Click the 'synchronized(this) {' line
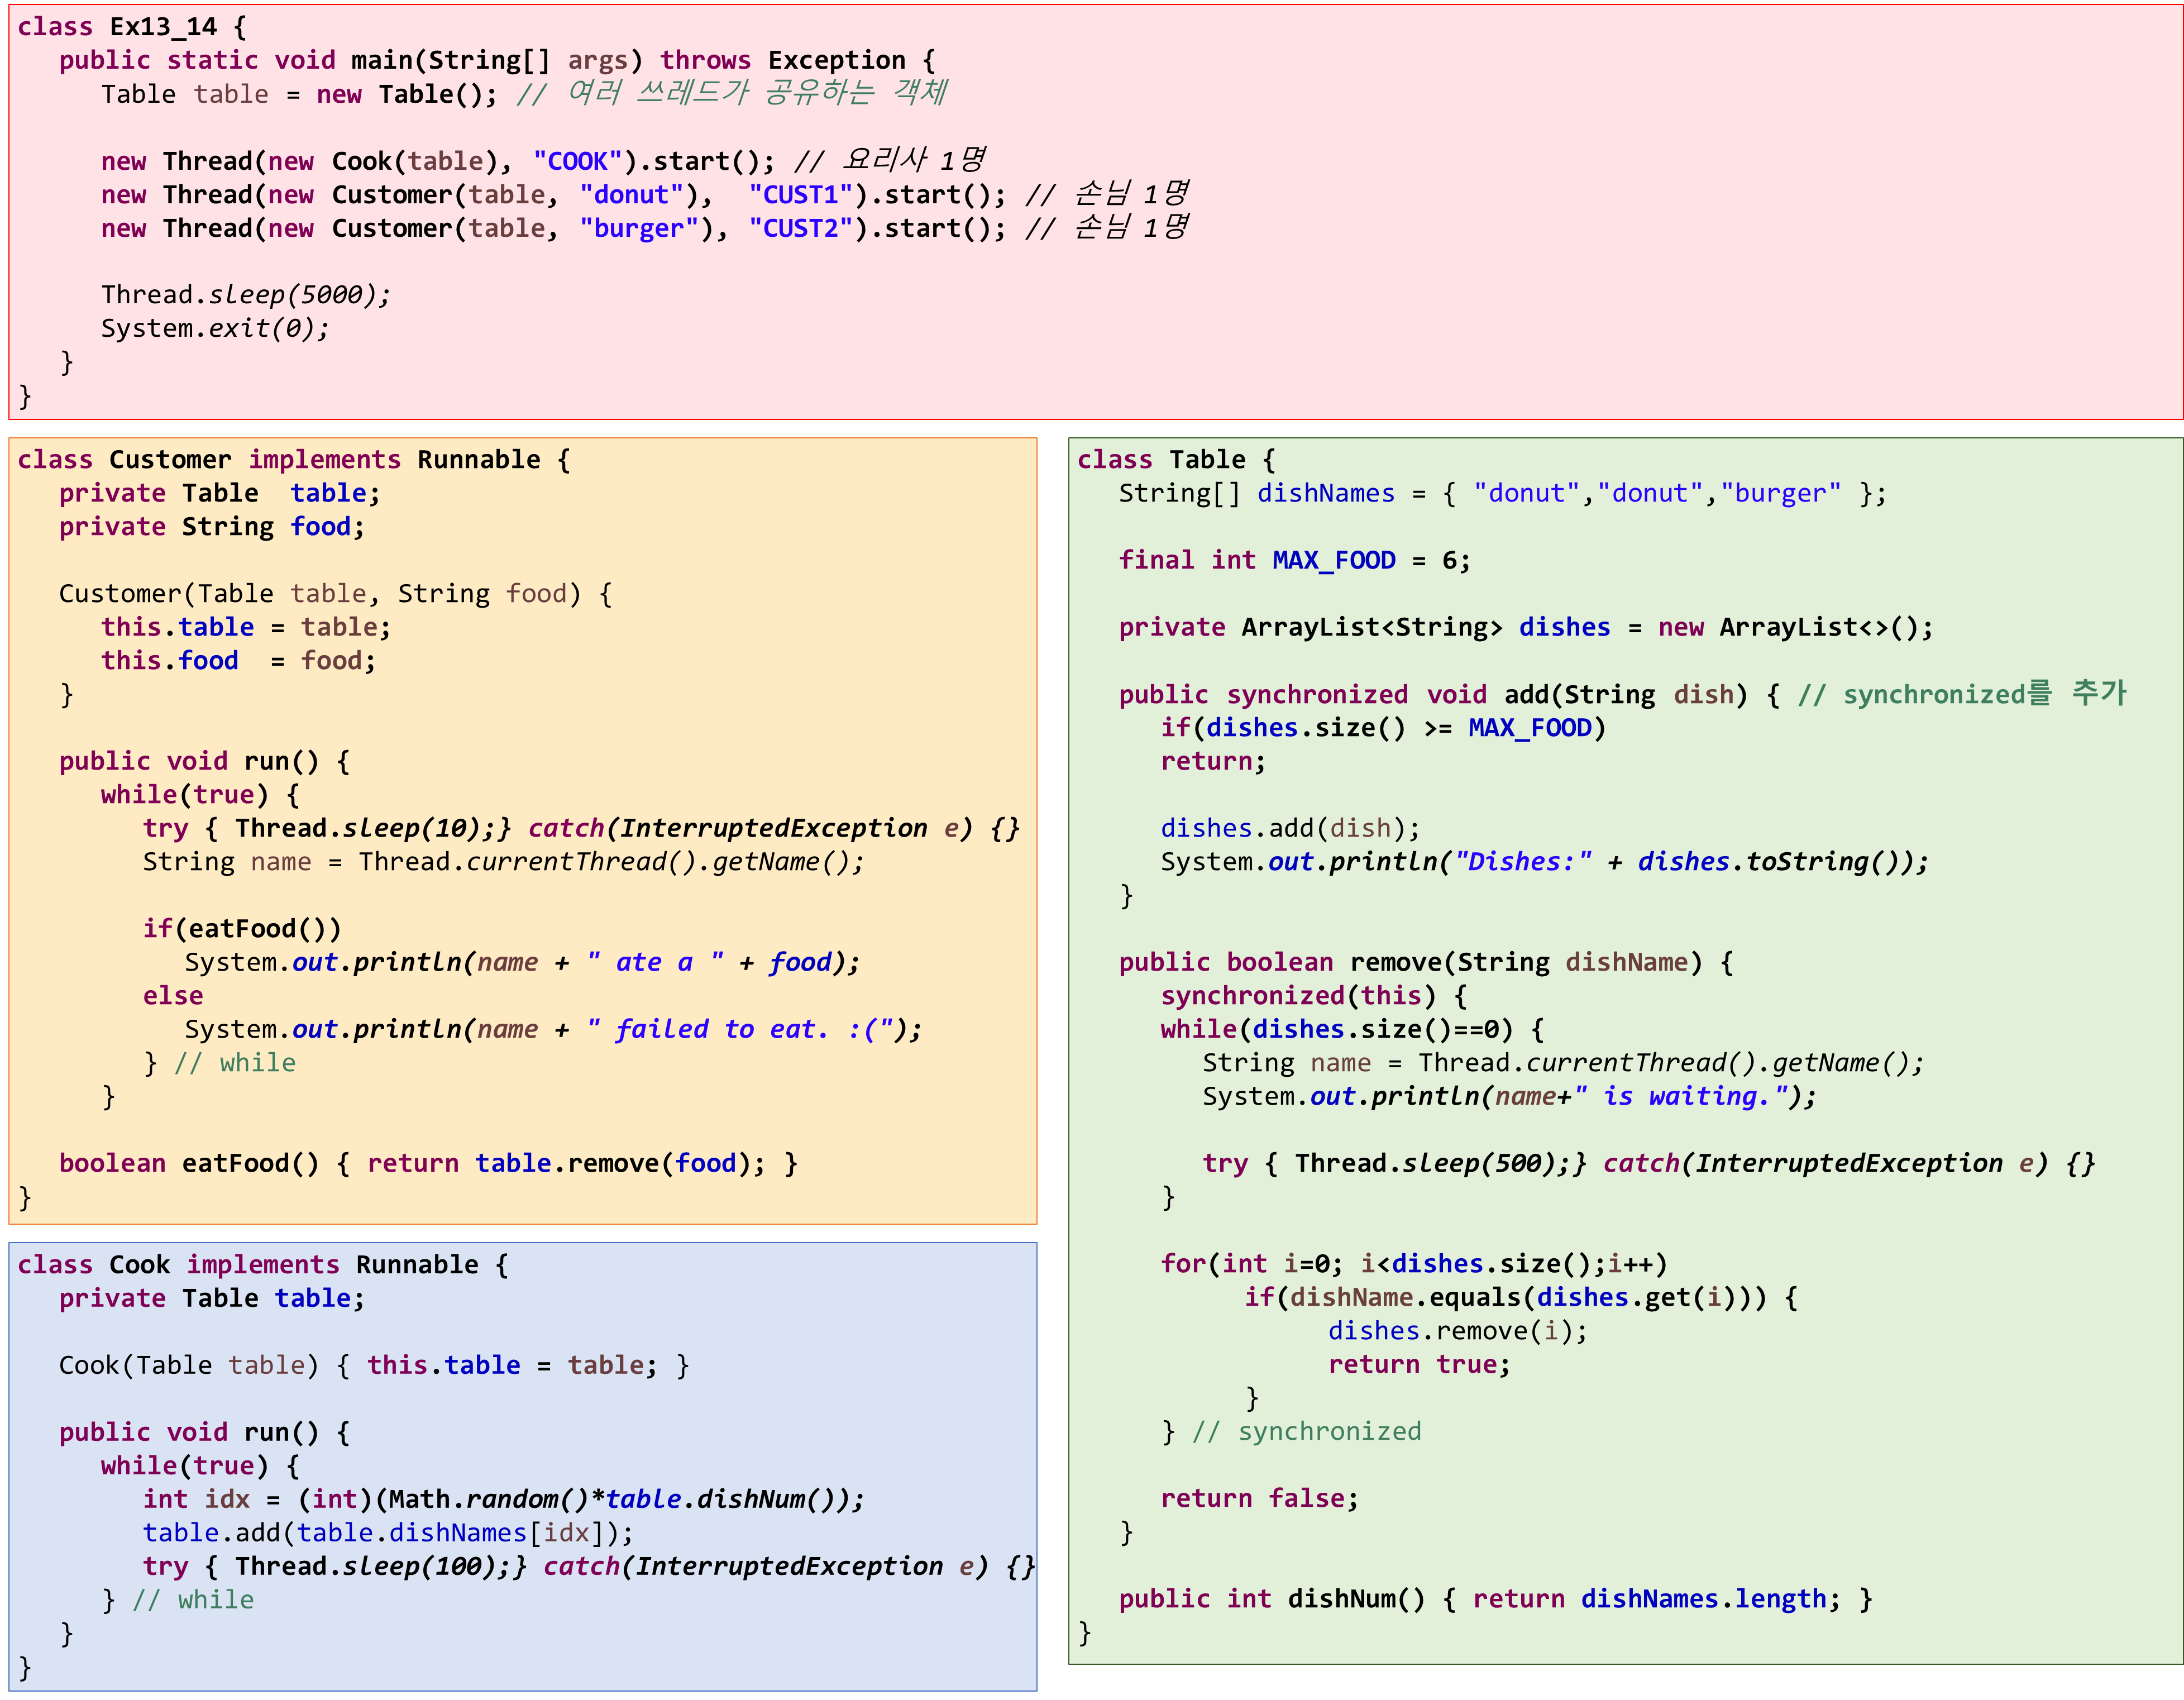 click(x=1314, y=996)
